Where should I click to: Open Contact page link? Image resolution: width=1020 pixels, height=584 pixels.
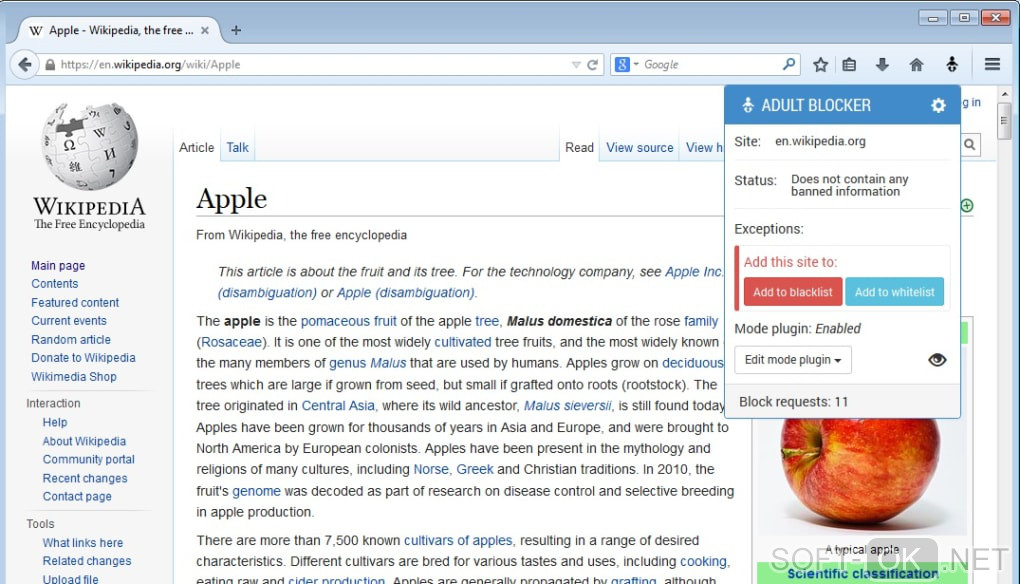coord(77,496)
